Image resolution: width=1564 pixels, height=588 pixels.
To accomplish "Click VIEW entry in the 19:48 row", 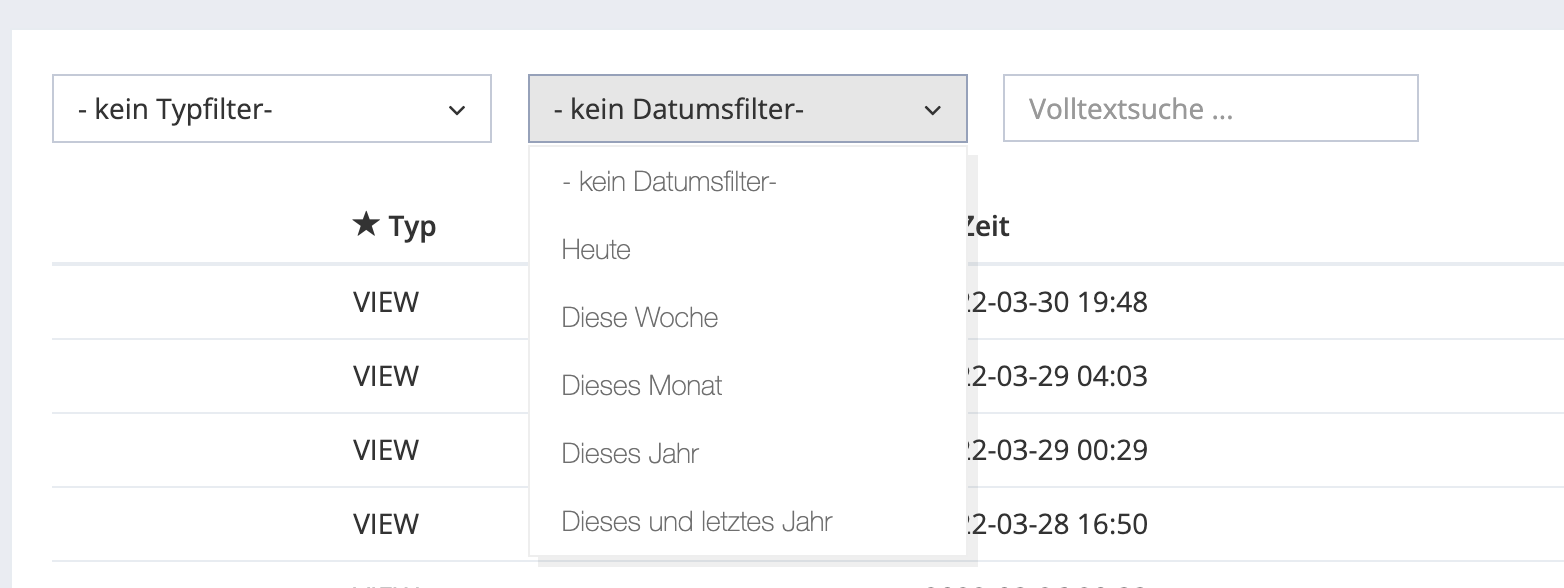I will tap(386, 302).
